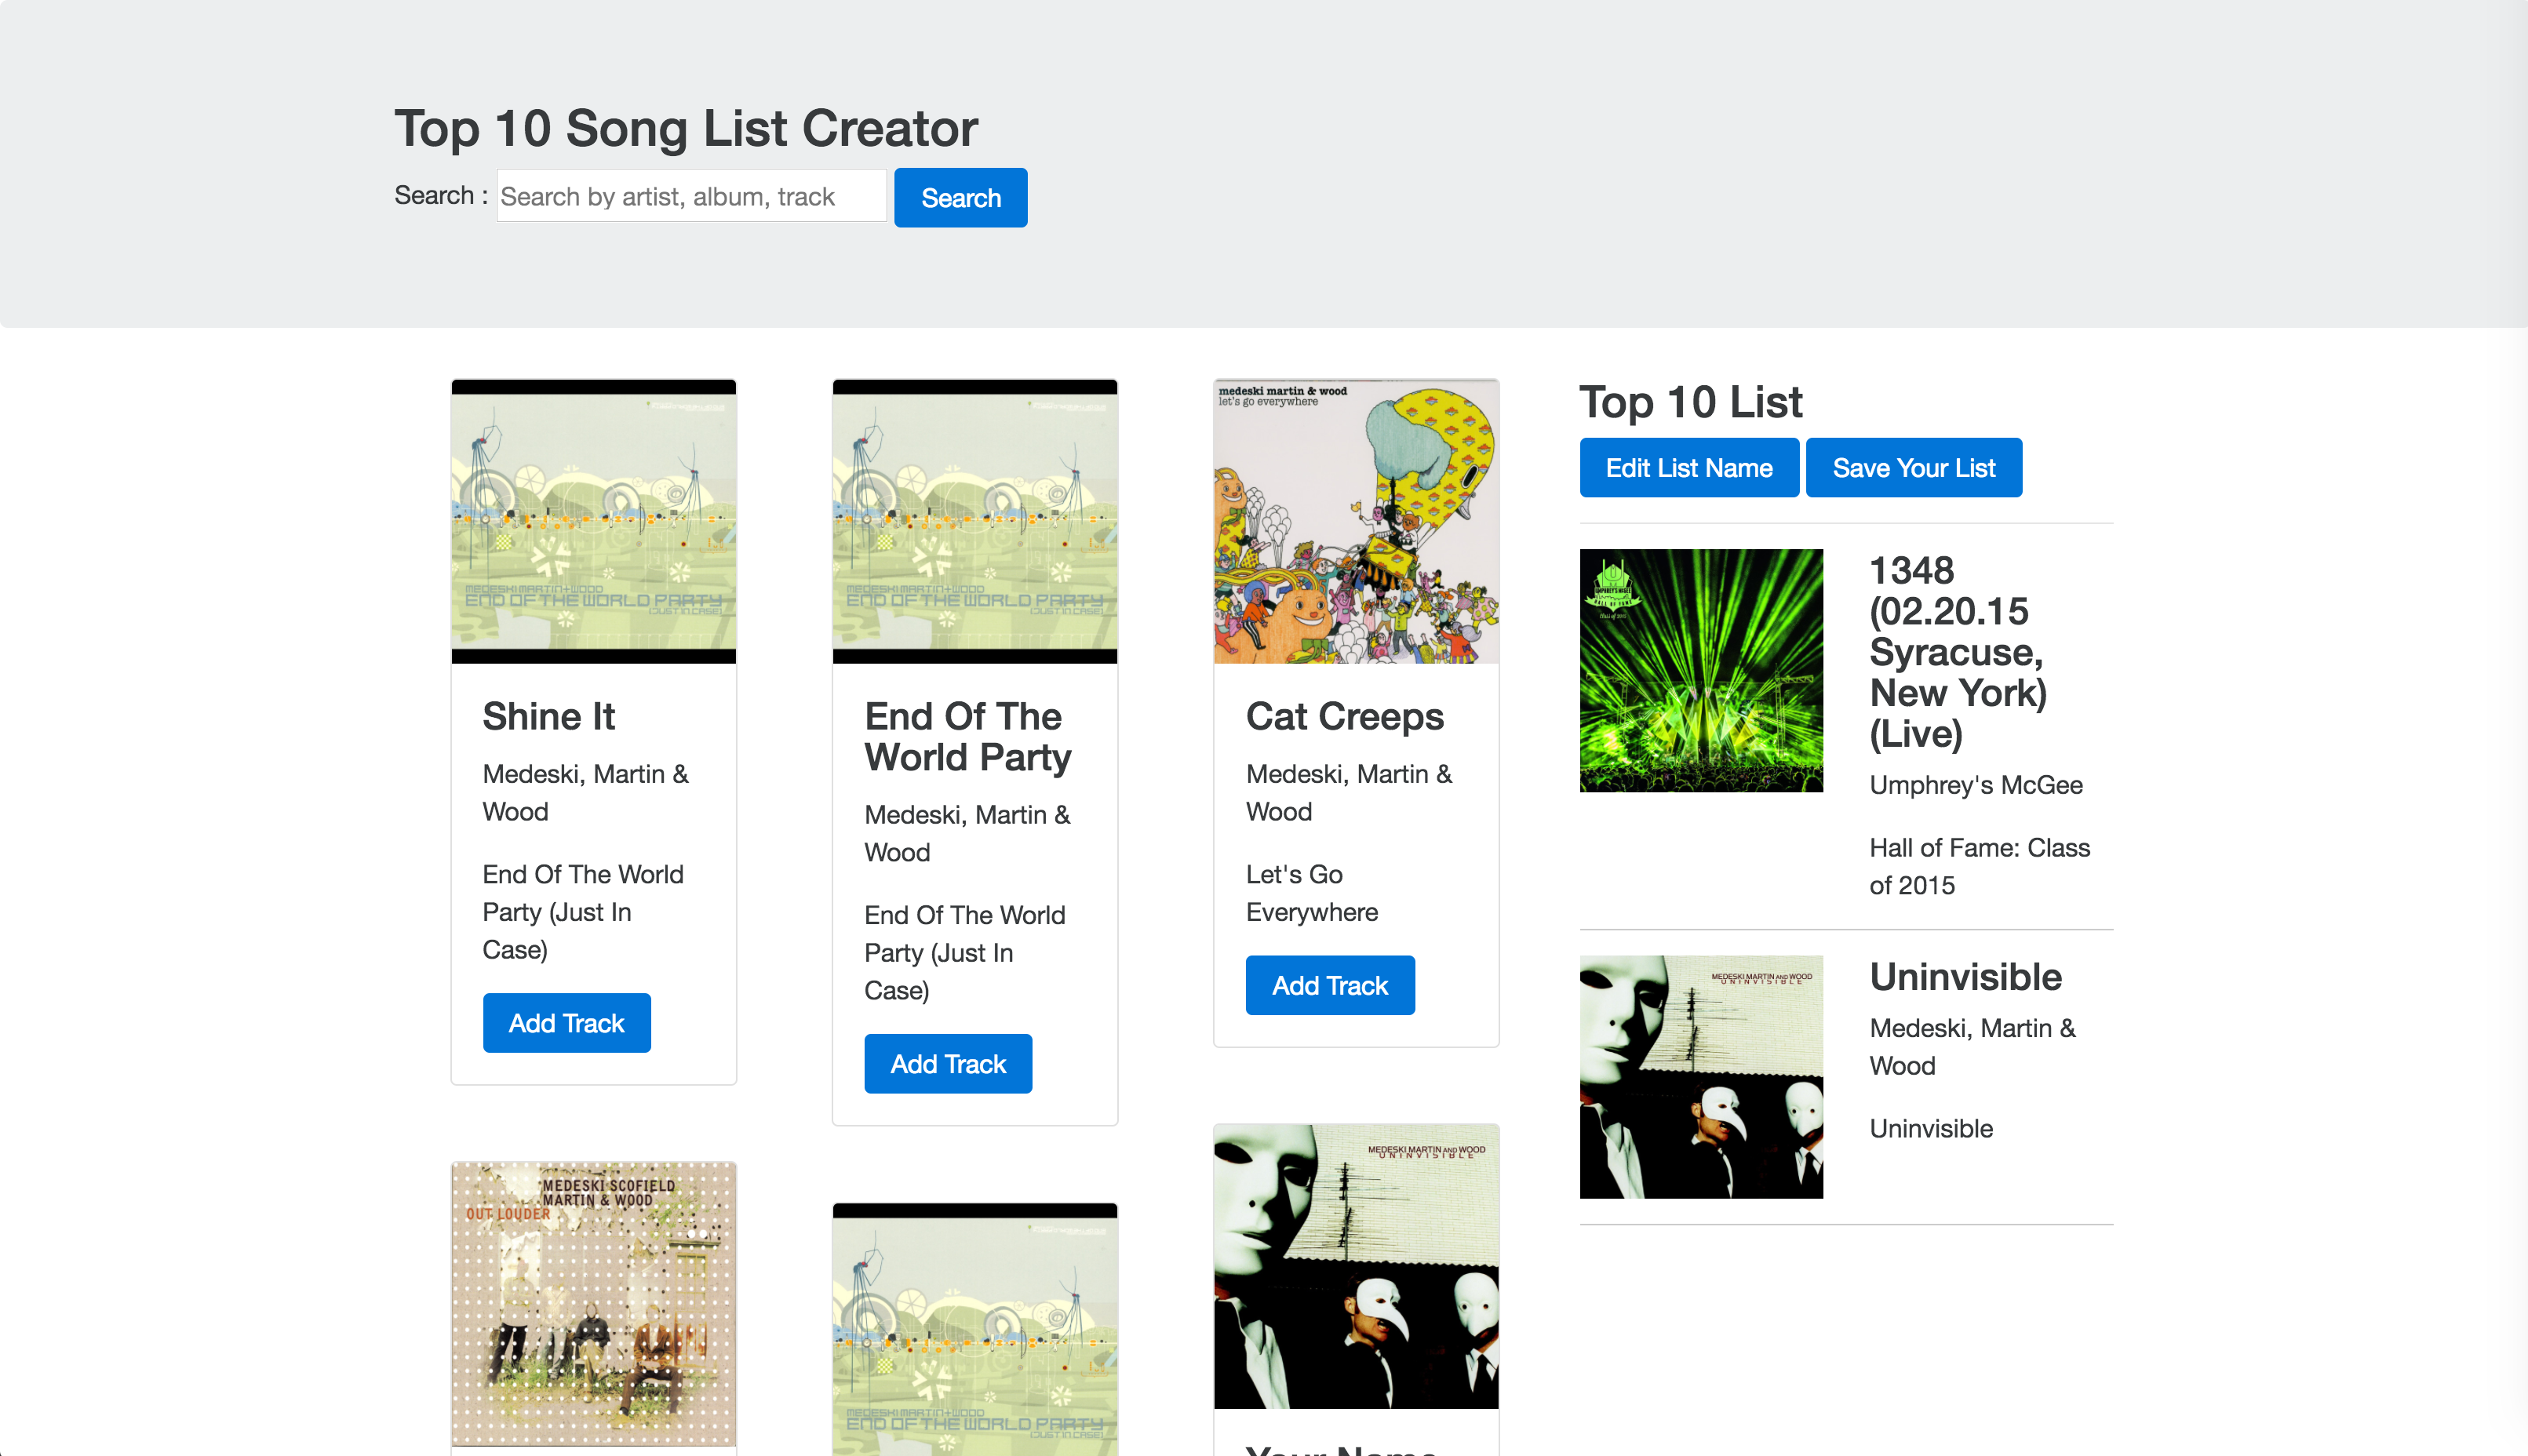This screenshot has width=2528, height=1456.
Task: Add End Of The World Party track
Action: pos(947,1063)
